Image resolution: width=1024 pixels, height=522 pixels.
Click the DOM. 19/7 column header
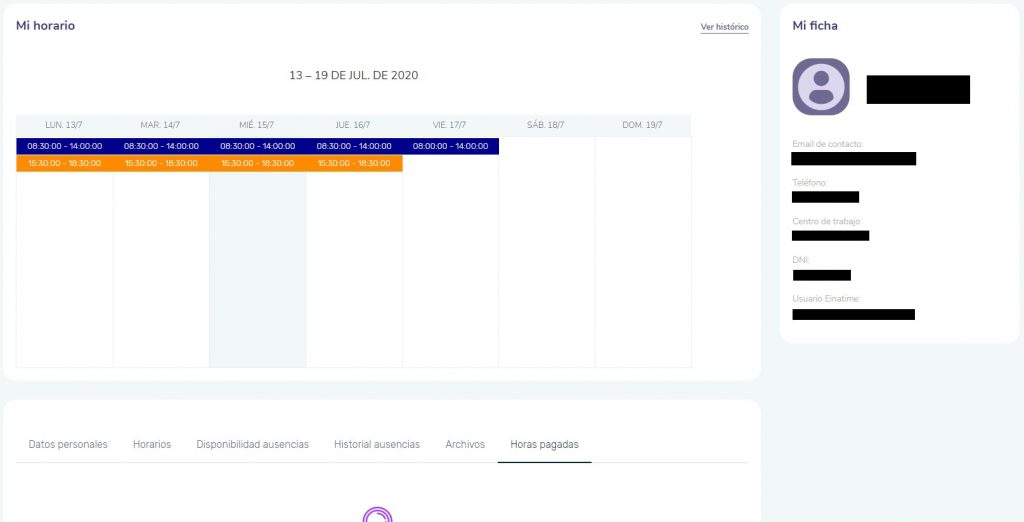coord(642,125)
